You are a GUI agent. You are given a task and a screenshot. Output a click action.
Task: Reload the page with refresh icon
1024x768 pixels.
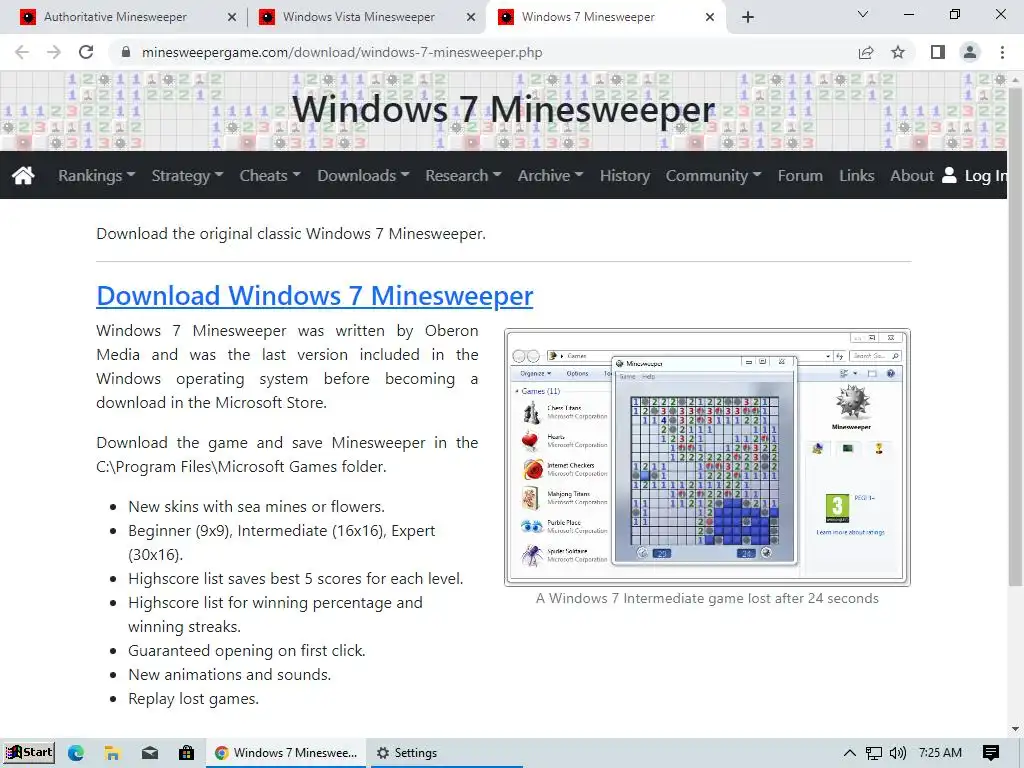tap(86, 52)
